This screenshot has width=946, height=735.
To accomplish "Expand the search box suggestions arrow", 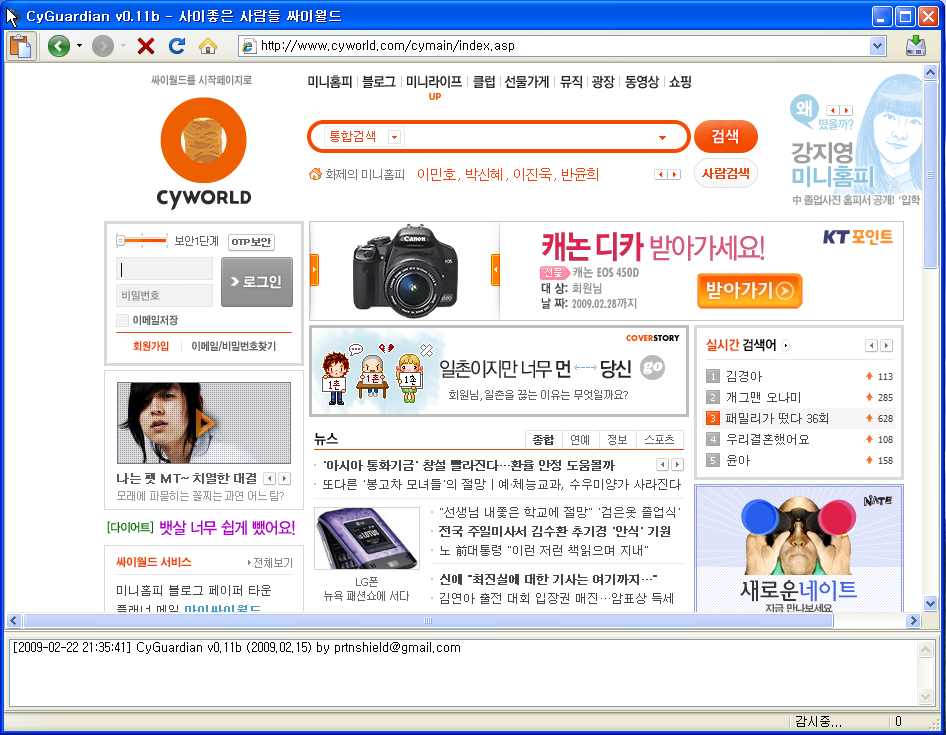I will tap(662, 138).
